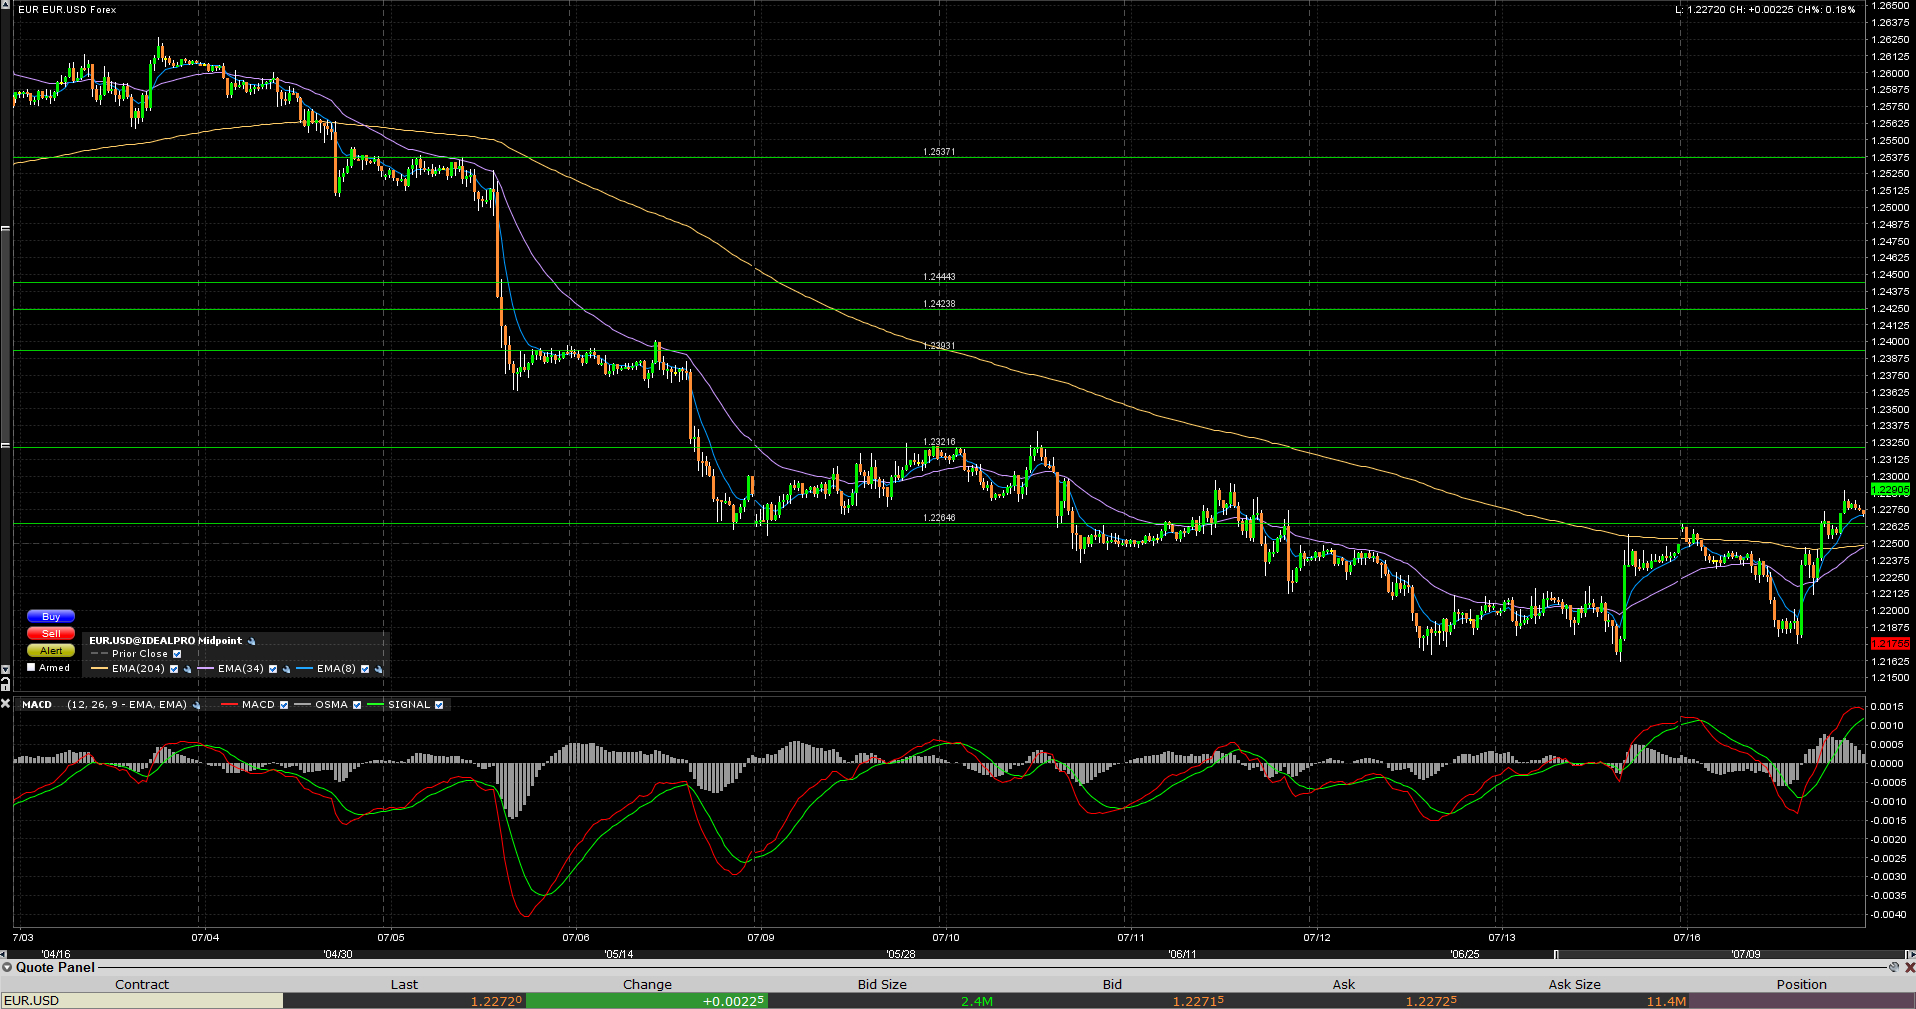This screenshot has height=1009, width=1916.
Task: Click the Position column header
Action: coord(1802,984)
